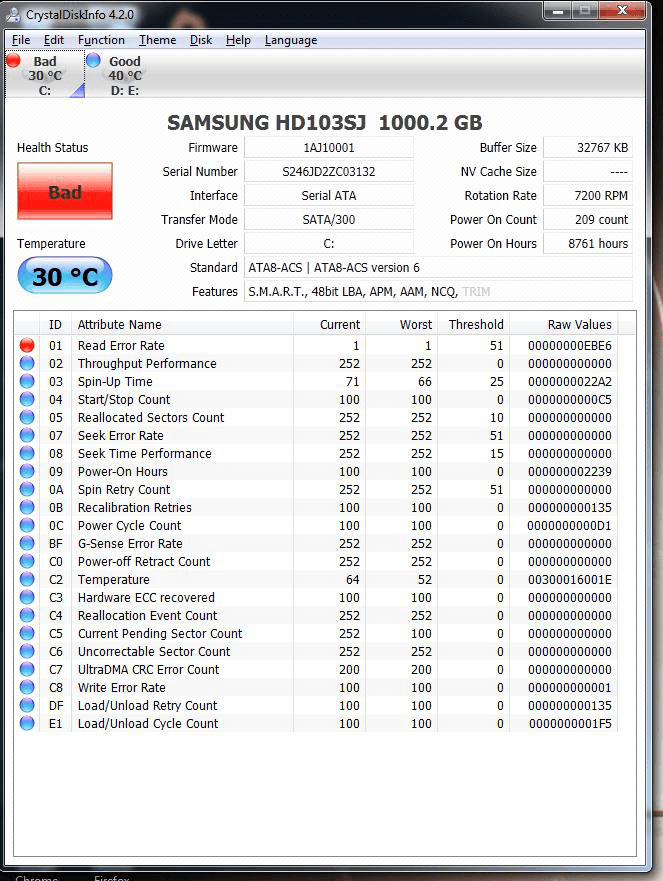Screen dimensions: 663x881
Task: Click the Serial Number field value
Action: click(x=328, y=172)
